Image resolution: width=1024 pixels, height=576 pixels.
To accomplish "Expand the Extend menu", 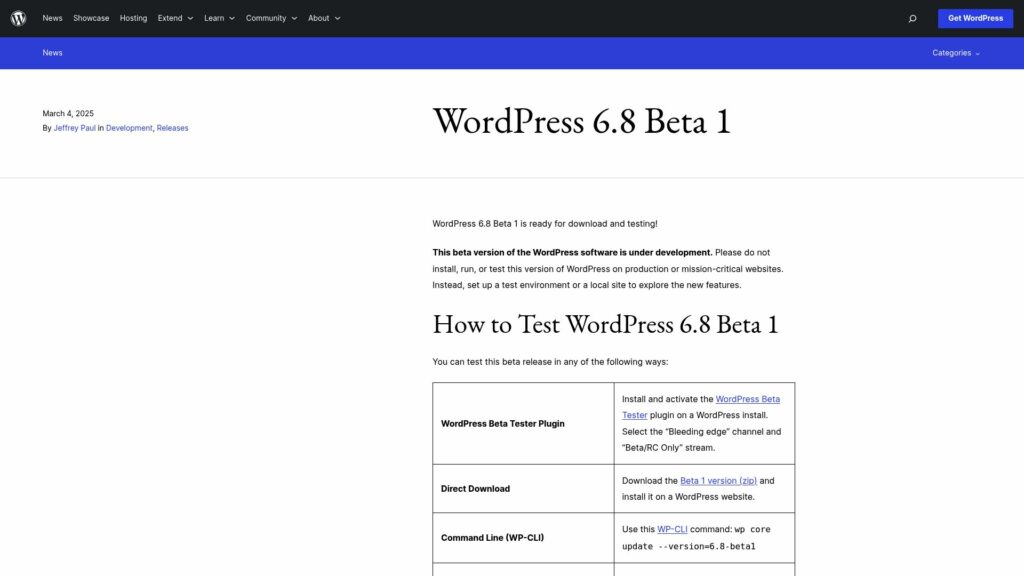I will (175, 18).
